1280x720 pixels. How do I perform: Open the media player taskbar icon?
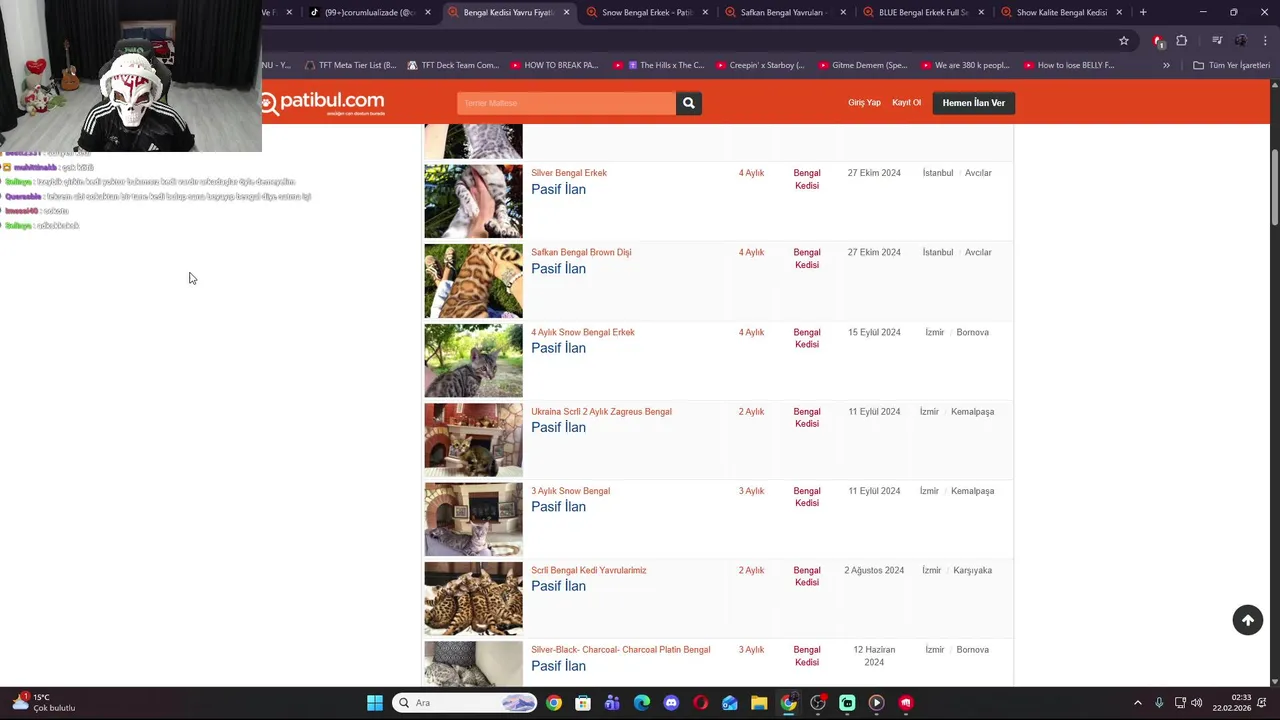point(876,703)
